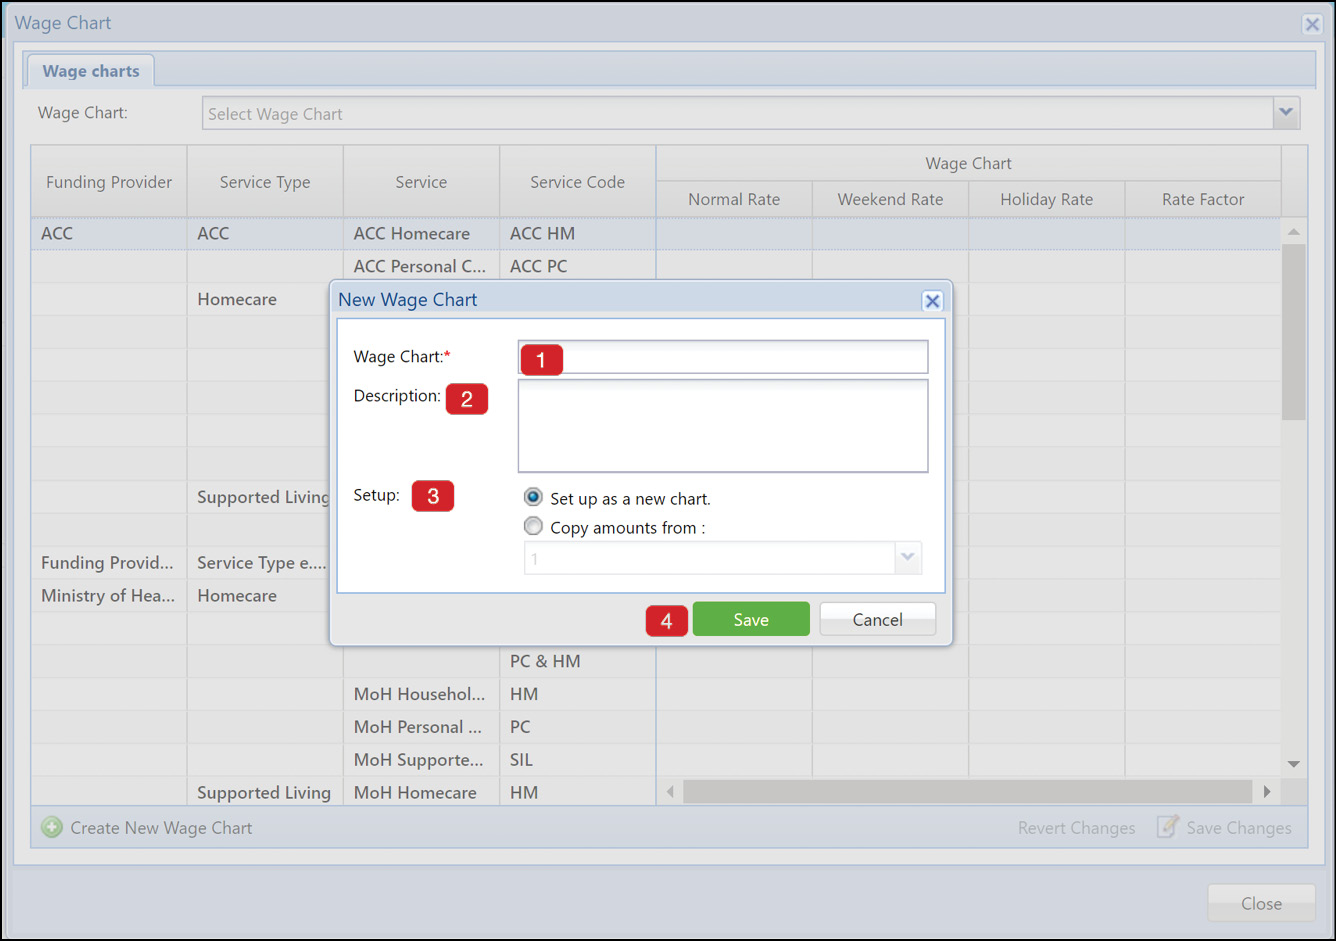The image size is (1336, 941).
Task: Click the 'ACC Personal C...' service cell
Action: [x=421, y=266]
